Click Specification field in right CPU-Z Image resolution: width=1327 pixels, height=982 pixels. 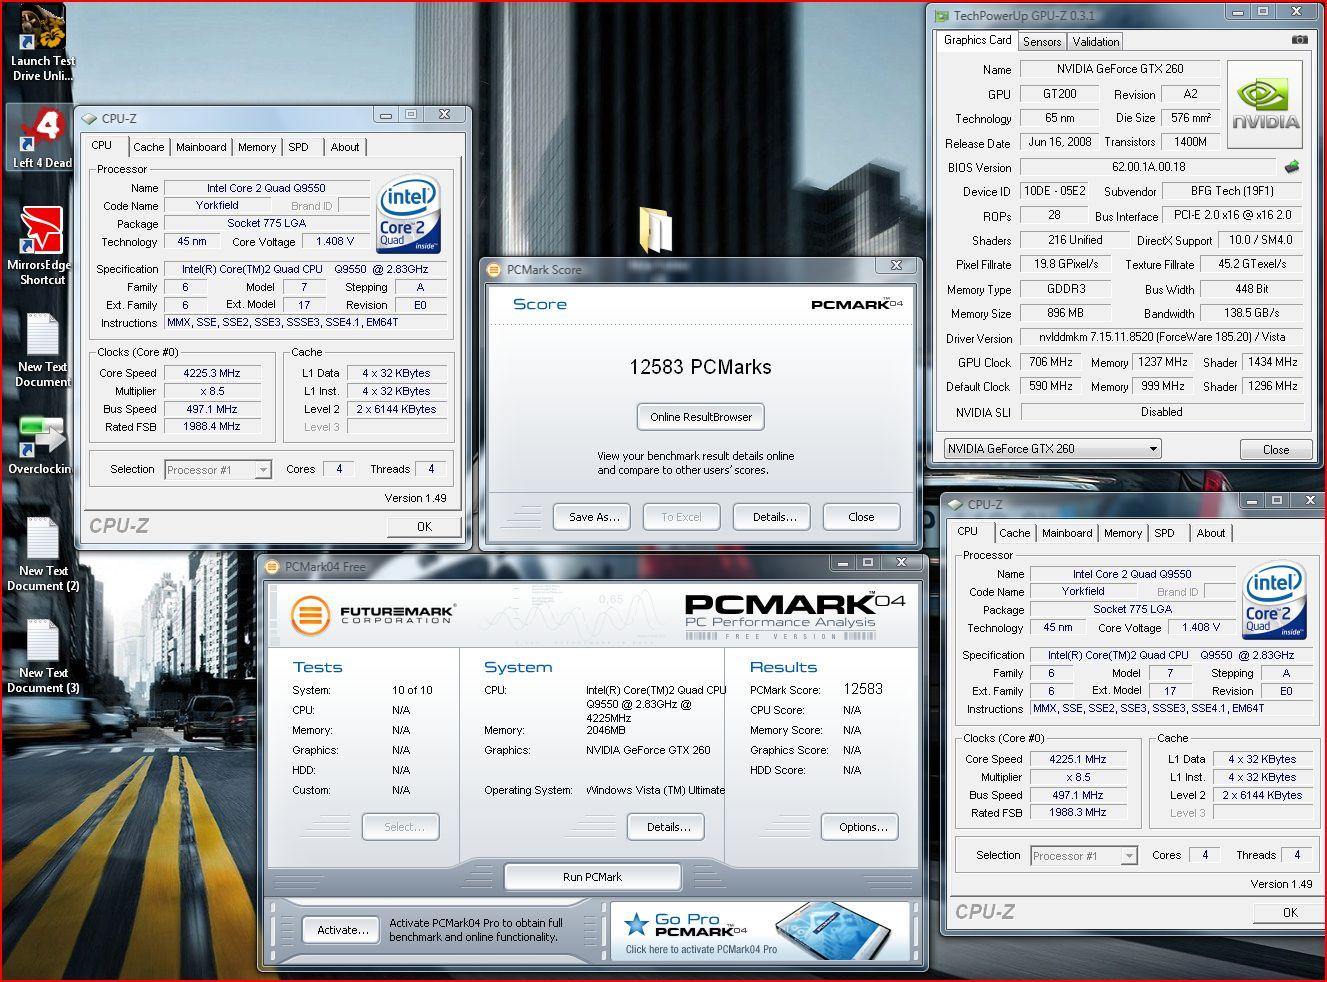(x=1171, y=655)
